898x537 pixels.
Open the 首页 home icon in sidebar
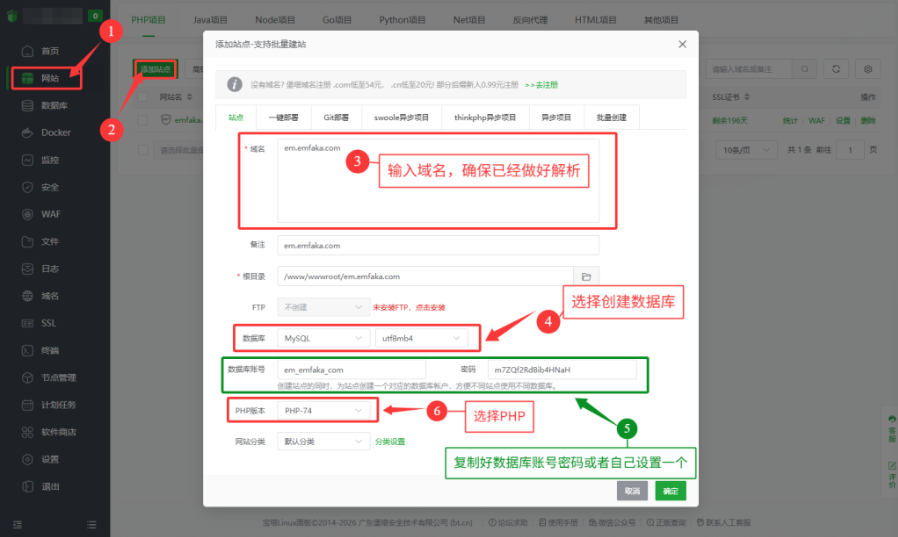click(27, 51)
